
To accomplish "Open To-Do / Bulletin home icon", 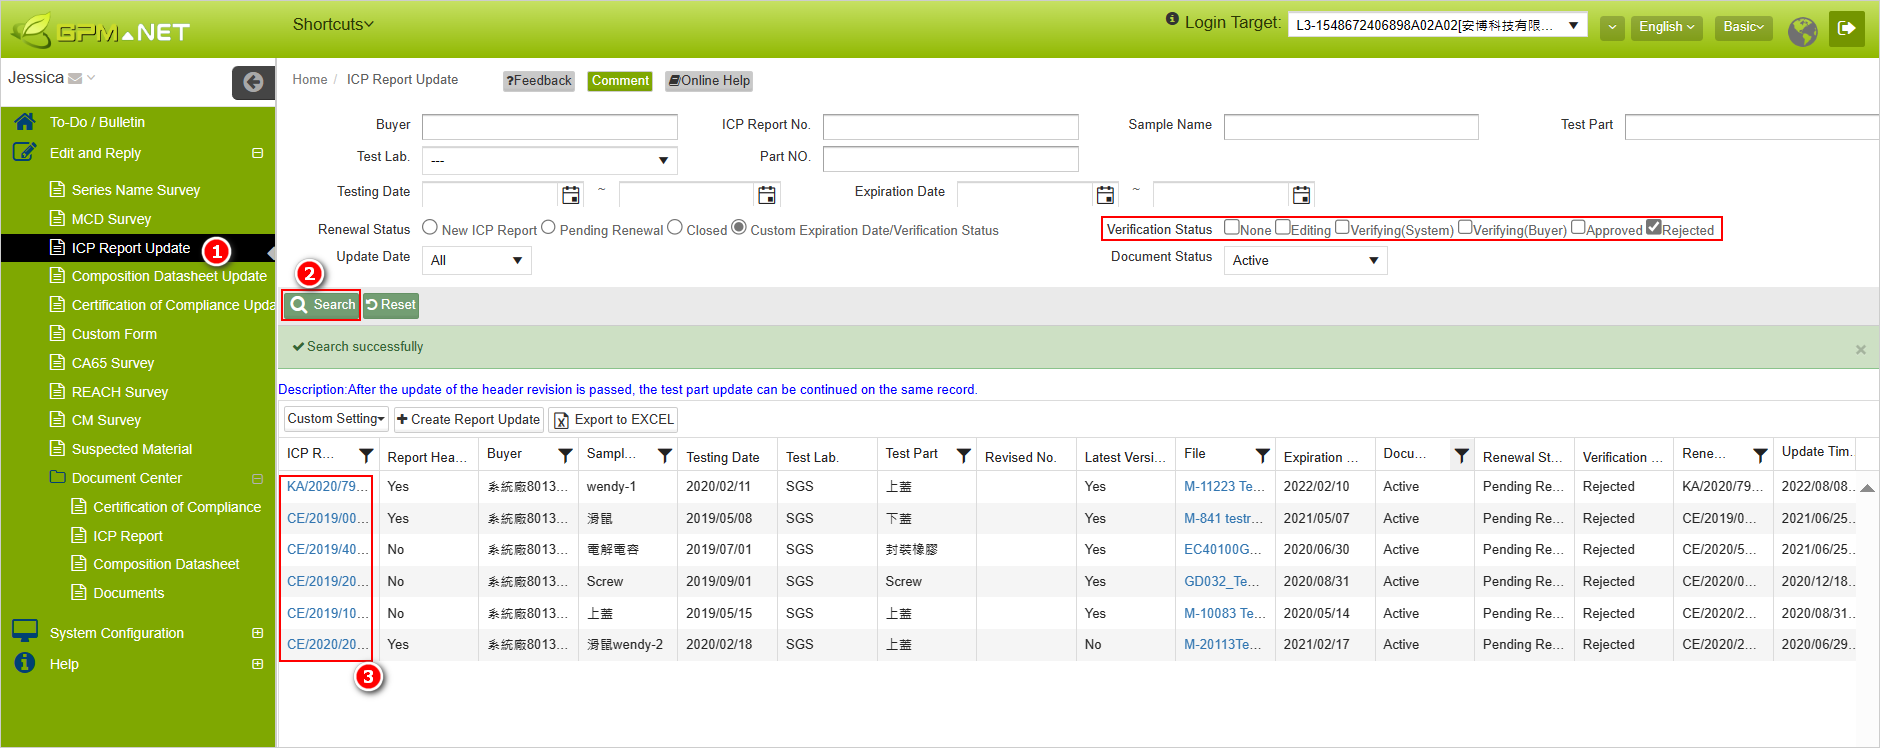I will 25,122.
